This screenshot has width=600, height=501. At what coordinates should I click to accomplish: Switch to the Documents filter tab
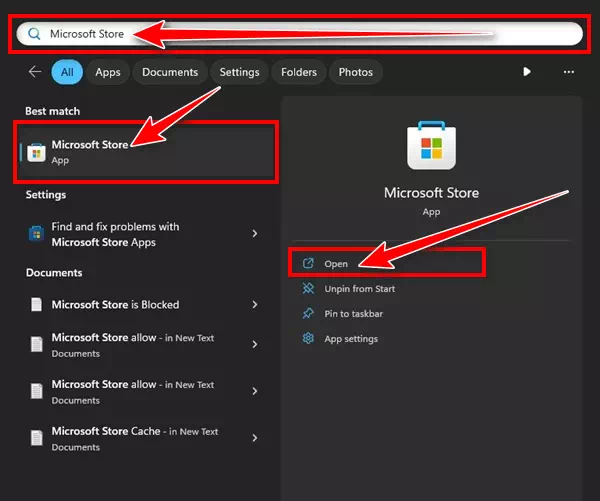(x=170, y=72)
